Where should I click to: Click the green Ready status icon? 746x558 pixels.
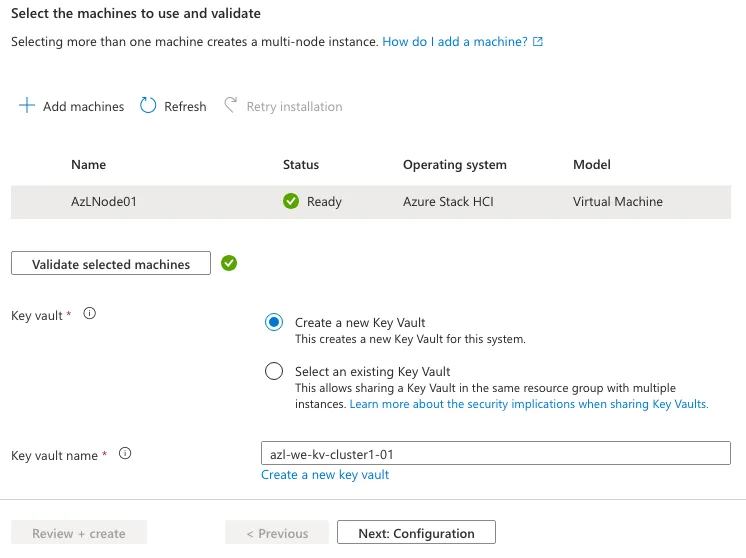(291, 201)
